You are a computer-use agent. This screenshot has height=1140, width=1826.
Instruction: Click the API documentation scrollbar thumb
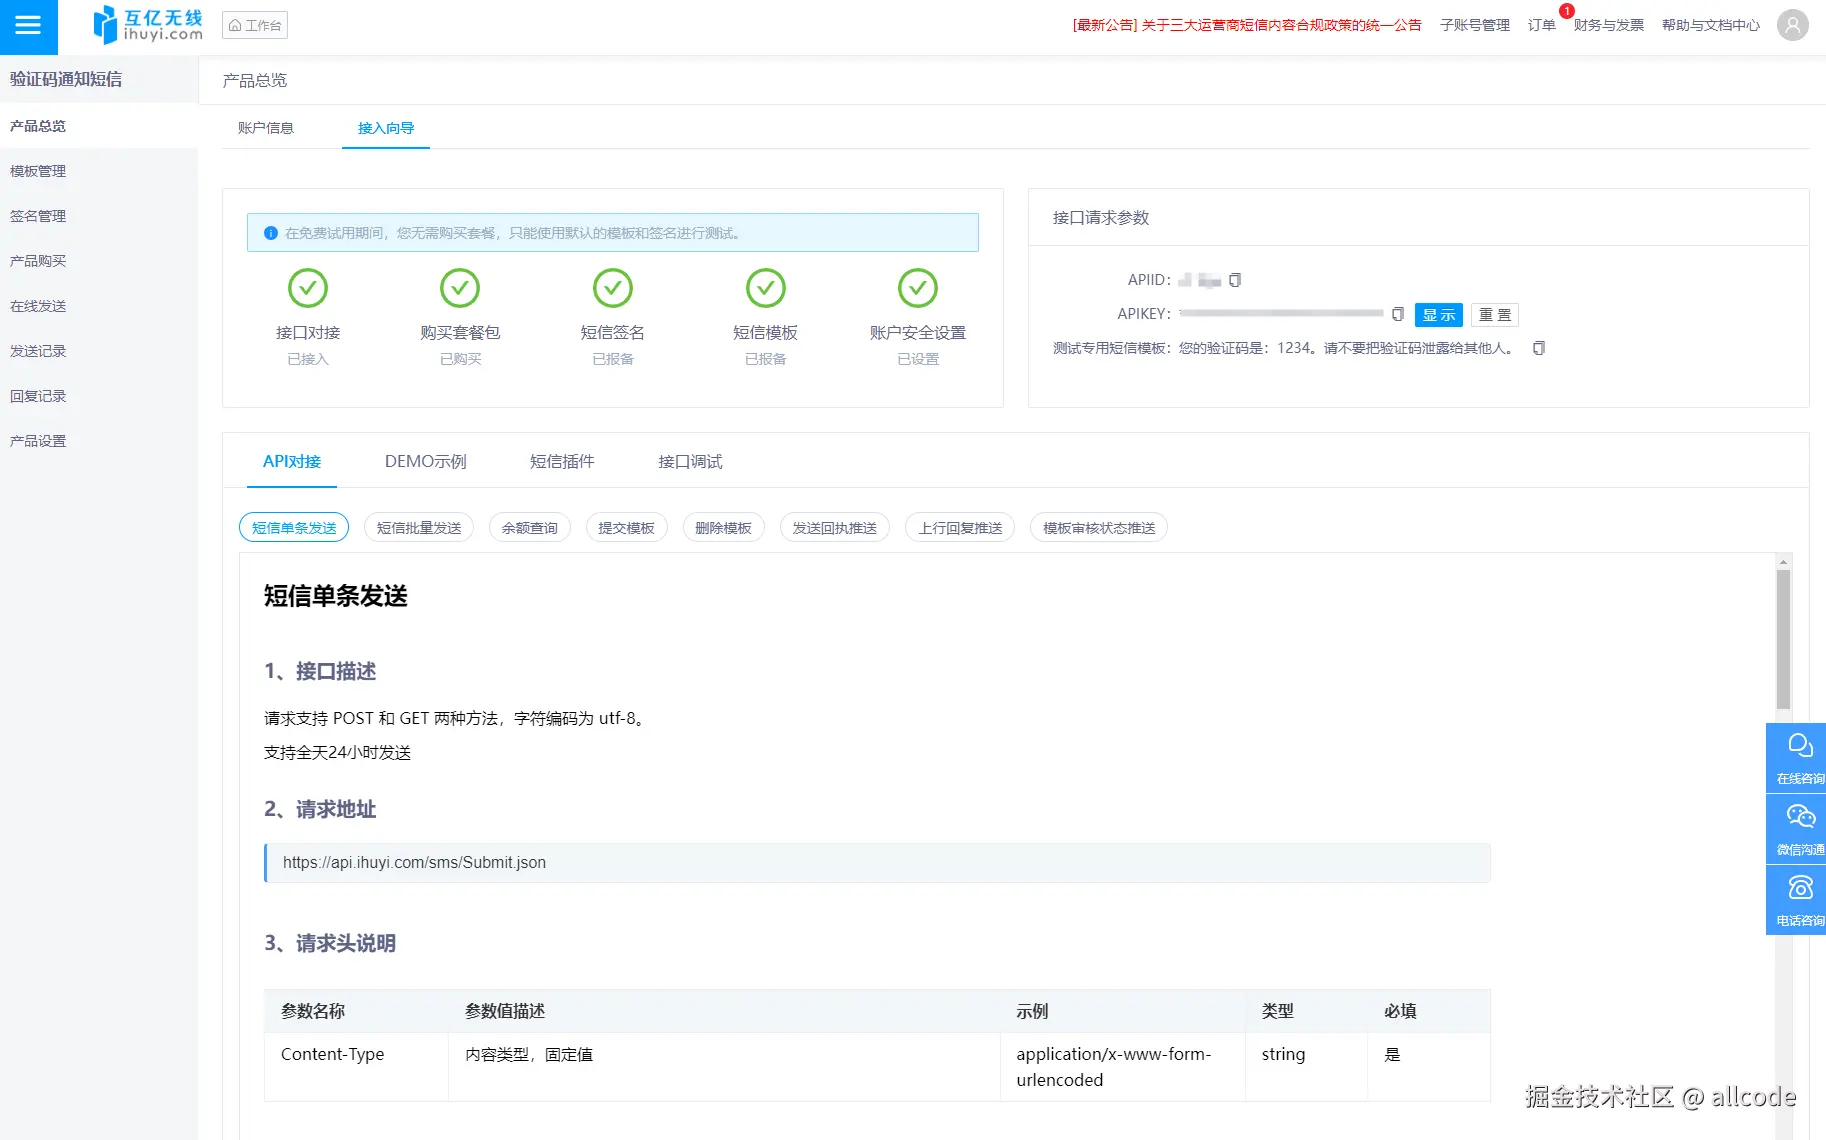[x=1783, y=640]
